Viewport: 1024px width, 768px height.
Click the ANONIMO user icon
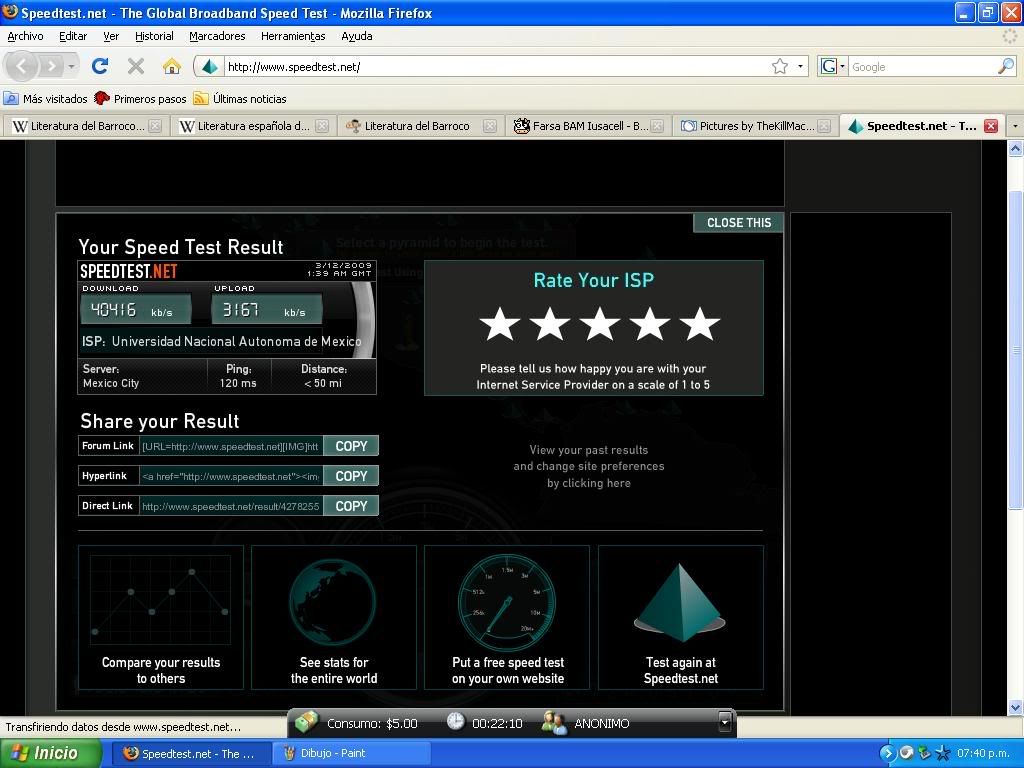554,723
